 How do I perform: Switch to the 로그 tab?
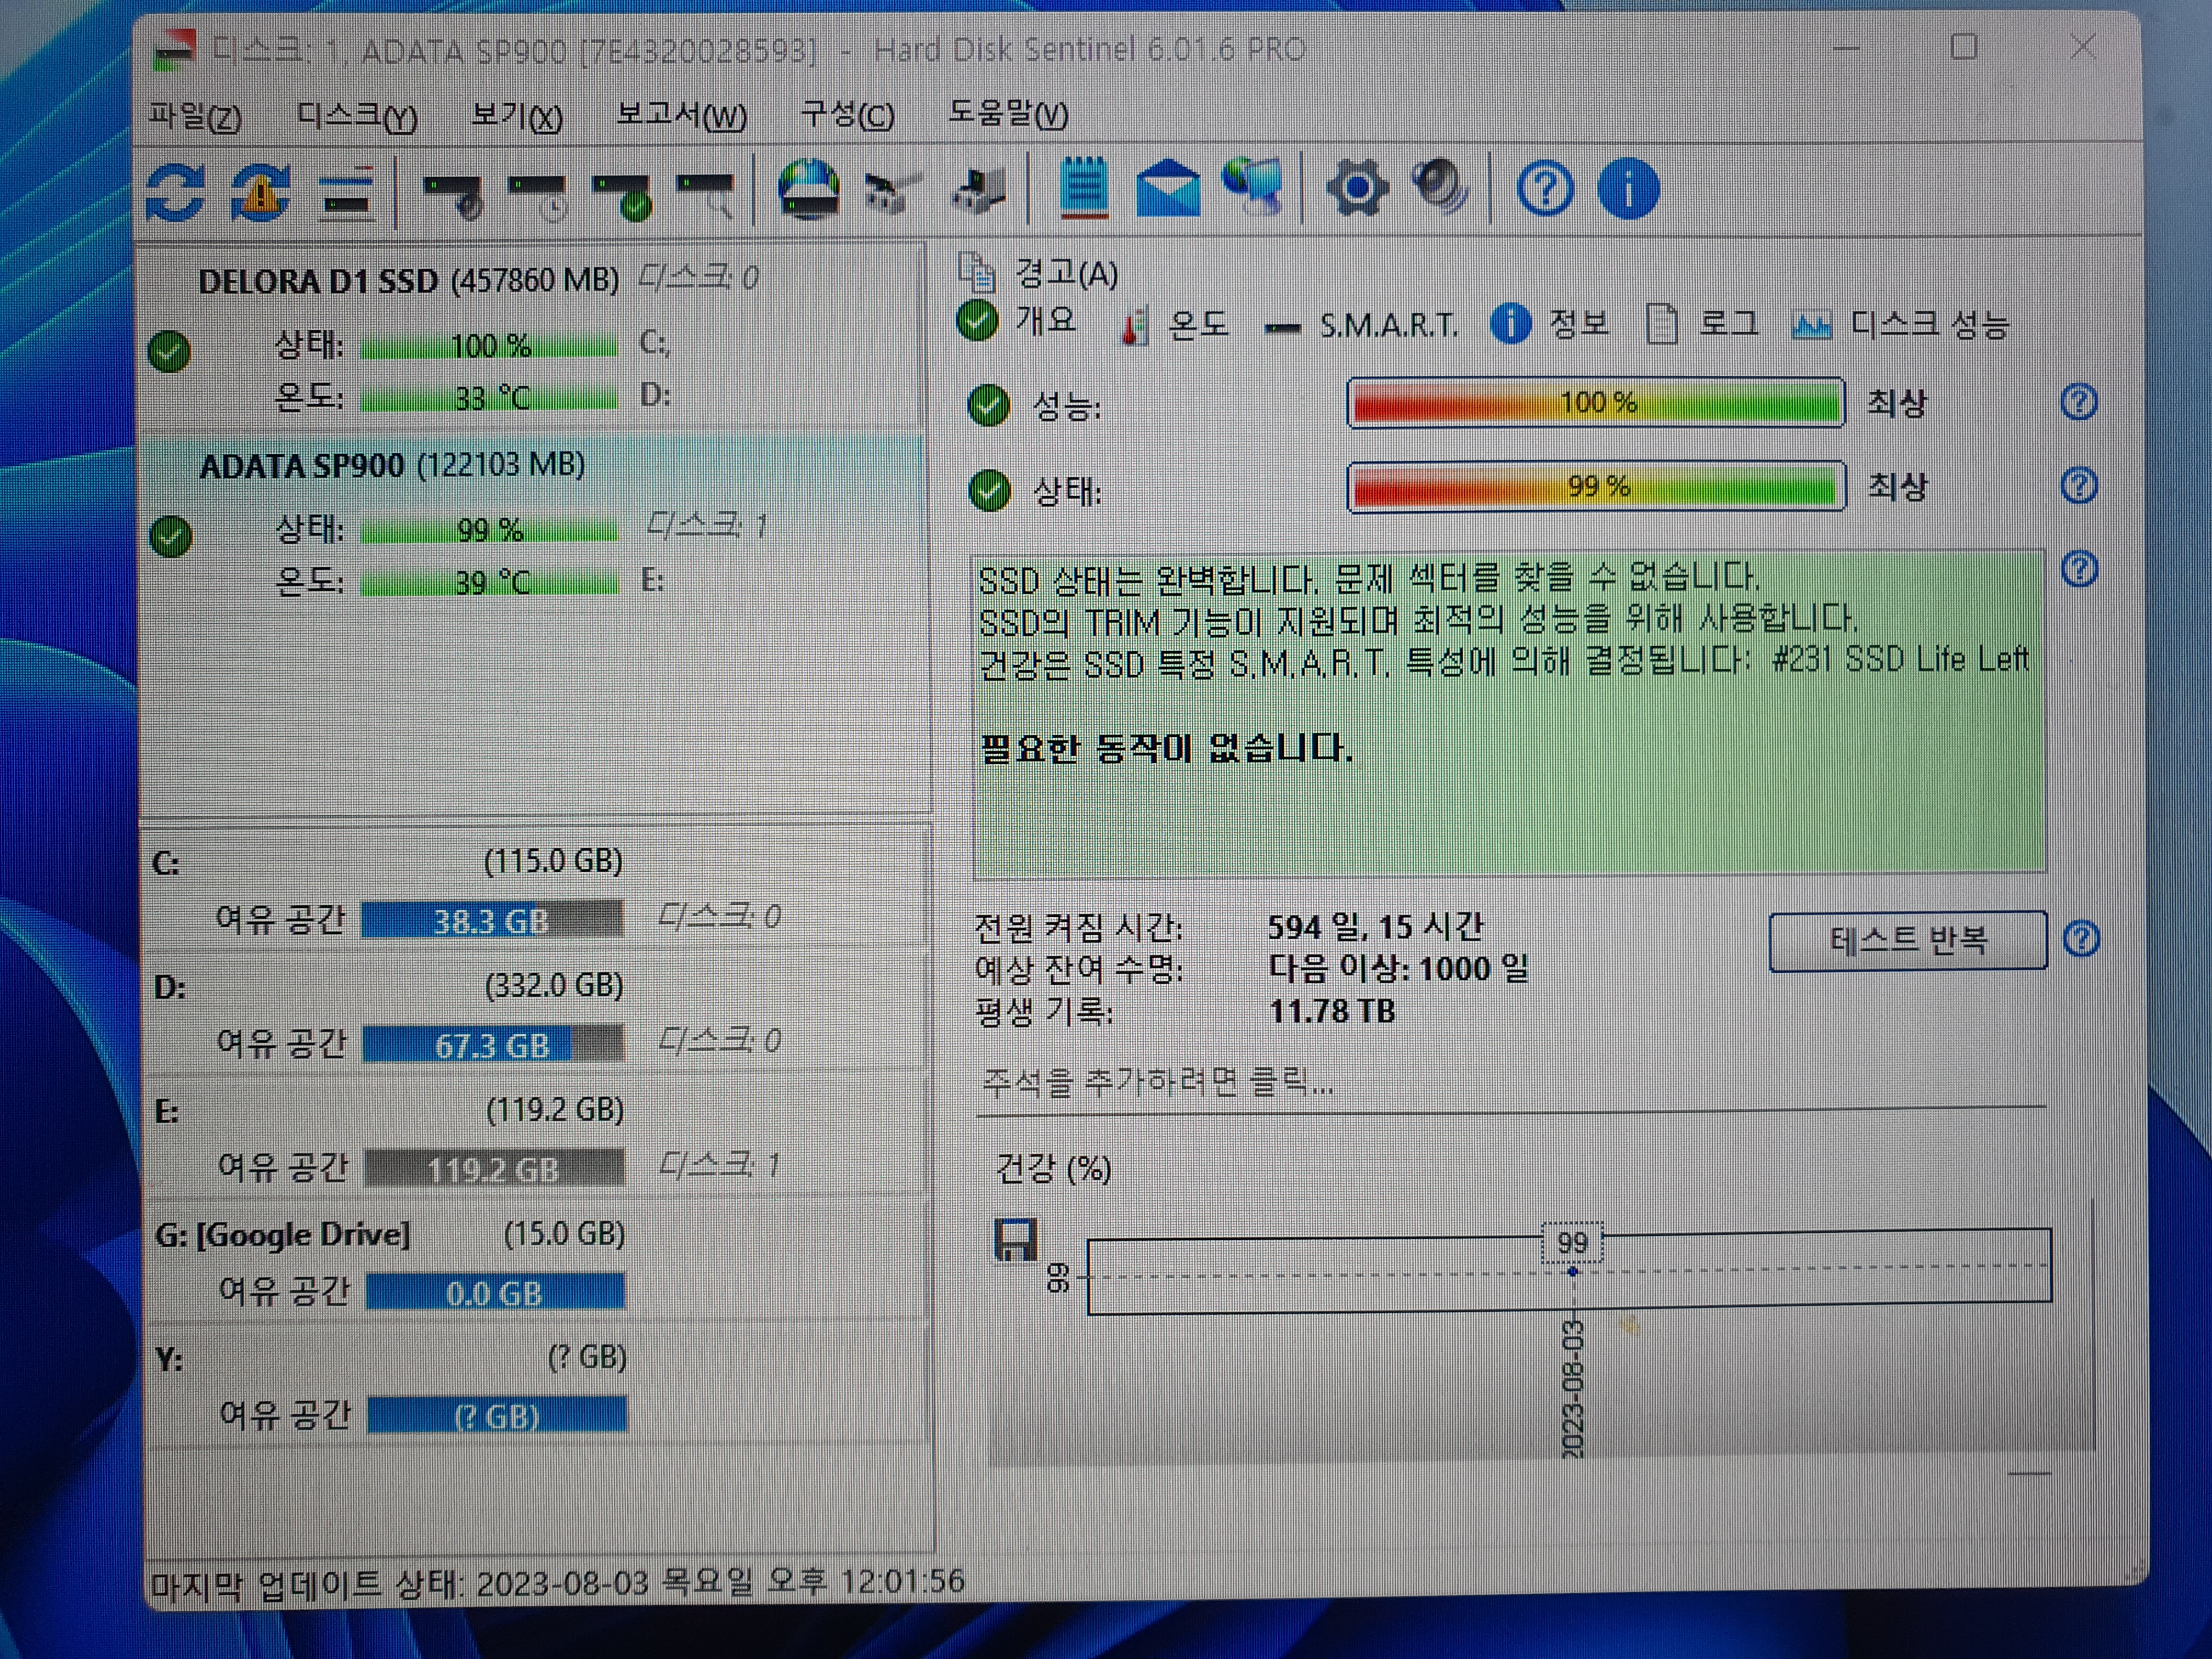click(x=1702, y=324)
